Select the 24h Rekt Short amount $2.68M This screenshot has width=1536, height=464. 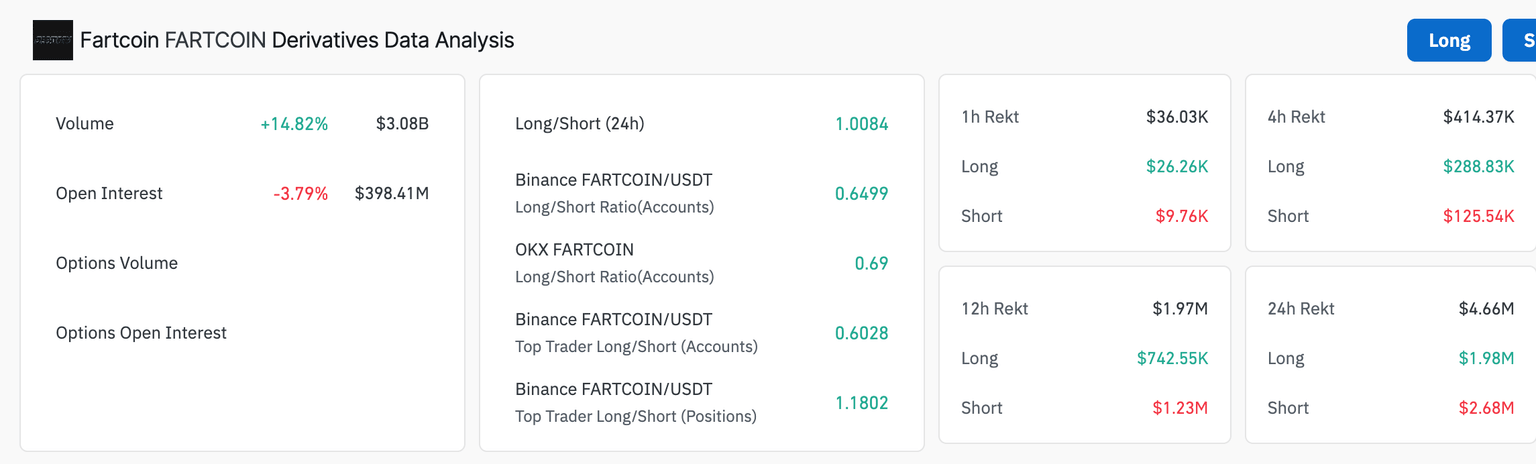(x=1487, y=408)
